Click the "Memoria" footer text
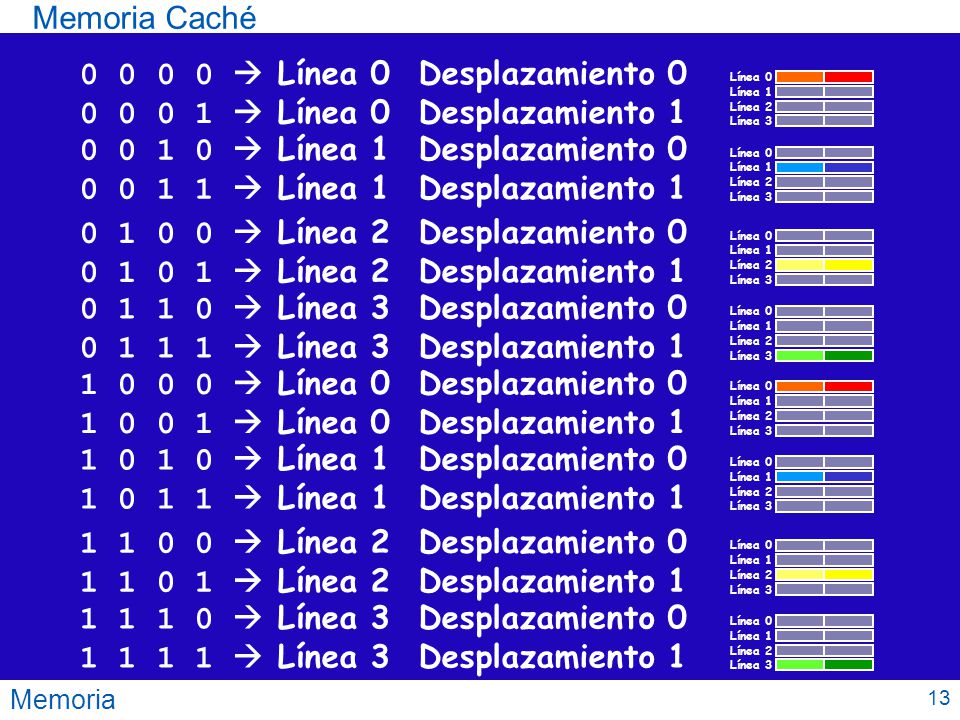The height and width of the screenshot is (720, 960). click(62, 699)
